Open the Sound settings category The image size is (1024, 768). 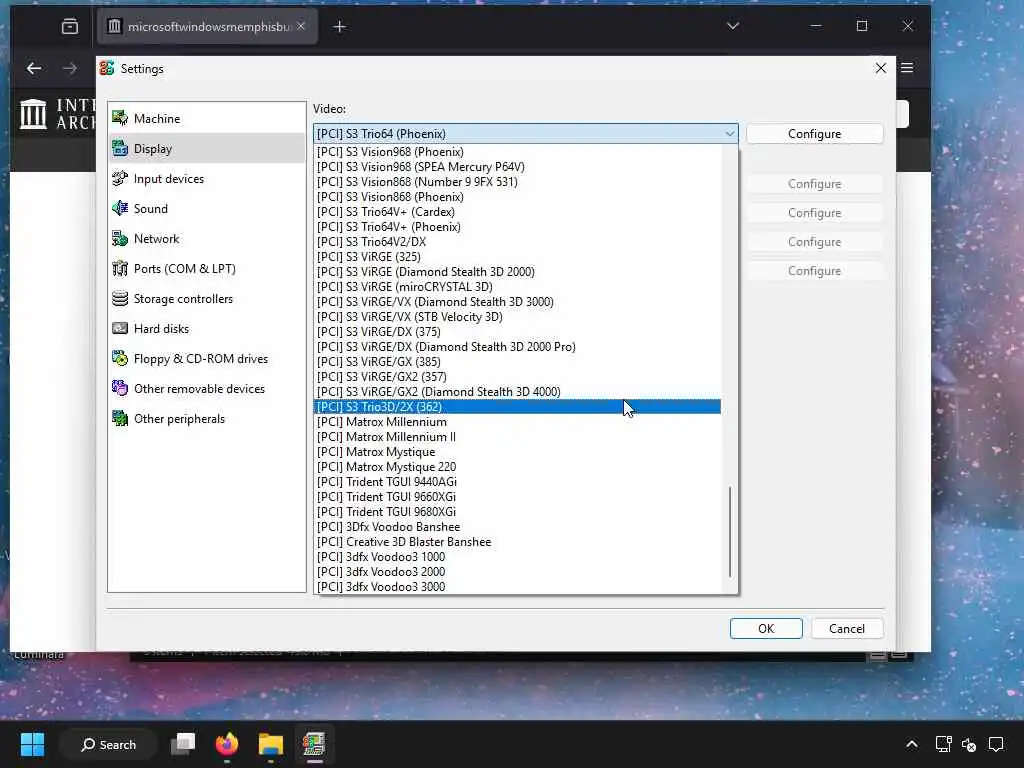coord(206,208)
